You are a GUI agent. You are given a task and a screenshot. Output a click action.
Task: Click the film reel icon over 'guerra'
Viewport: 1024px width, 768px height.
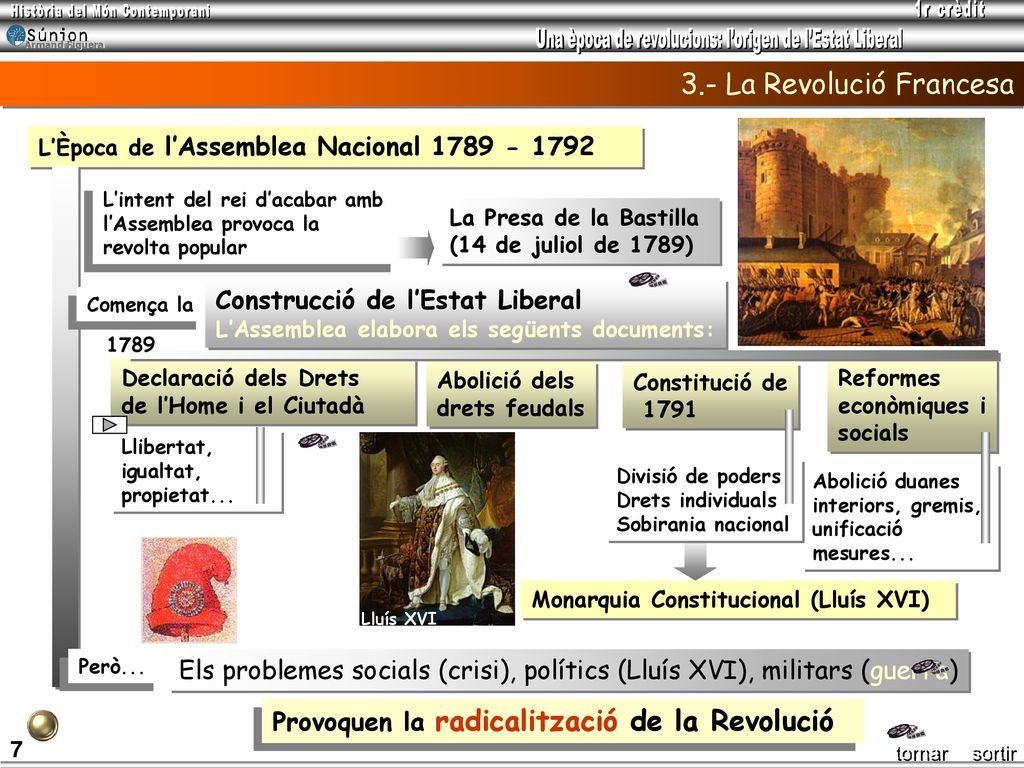coord(931,667)
